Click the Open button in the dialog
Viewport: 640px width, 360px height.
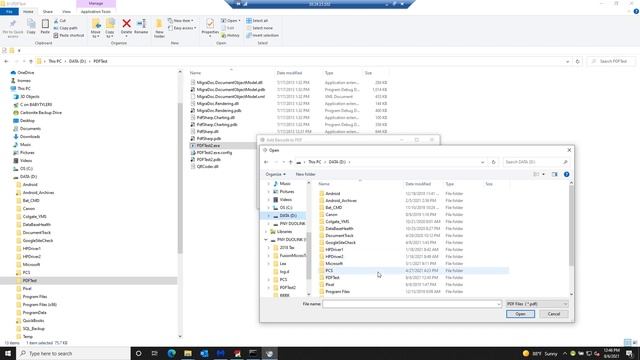[x=520, y=314]
